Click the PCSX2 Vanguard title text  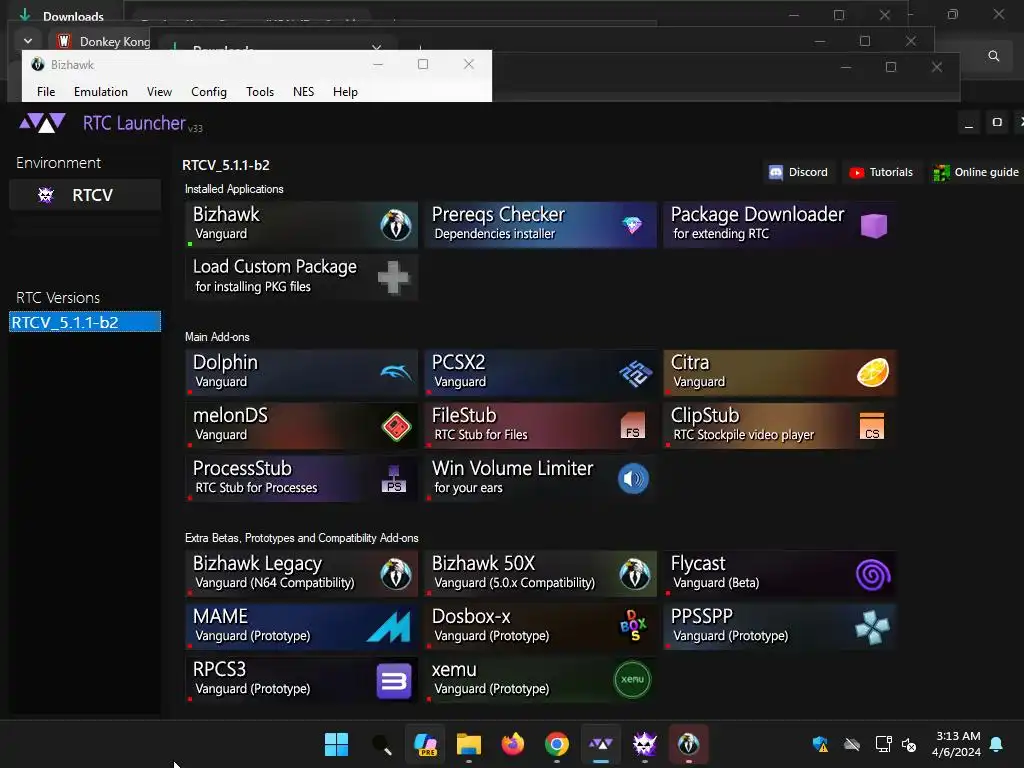tap(458, 362)
